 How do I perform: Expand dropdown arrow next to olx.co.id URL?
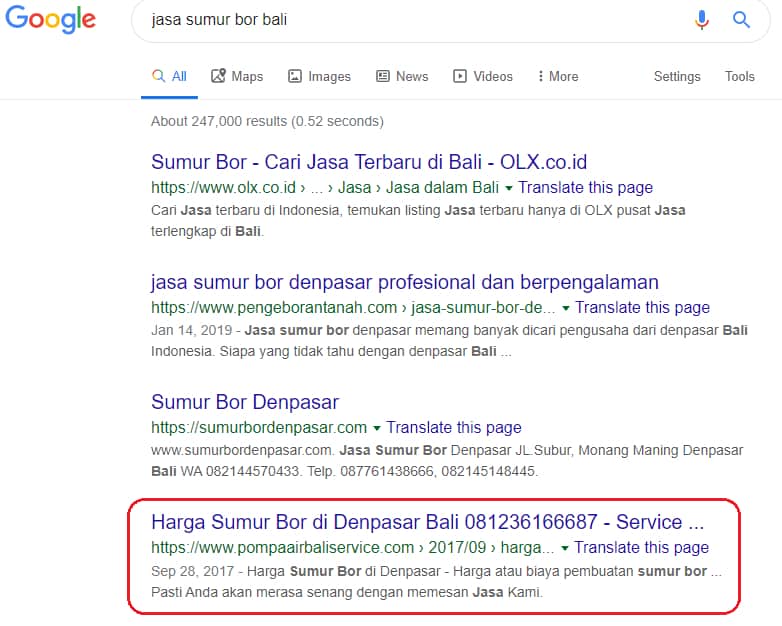[x=509, y=189]
